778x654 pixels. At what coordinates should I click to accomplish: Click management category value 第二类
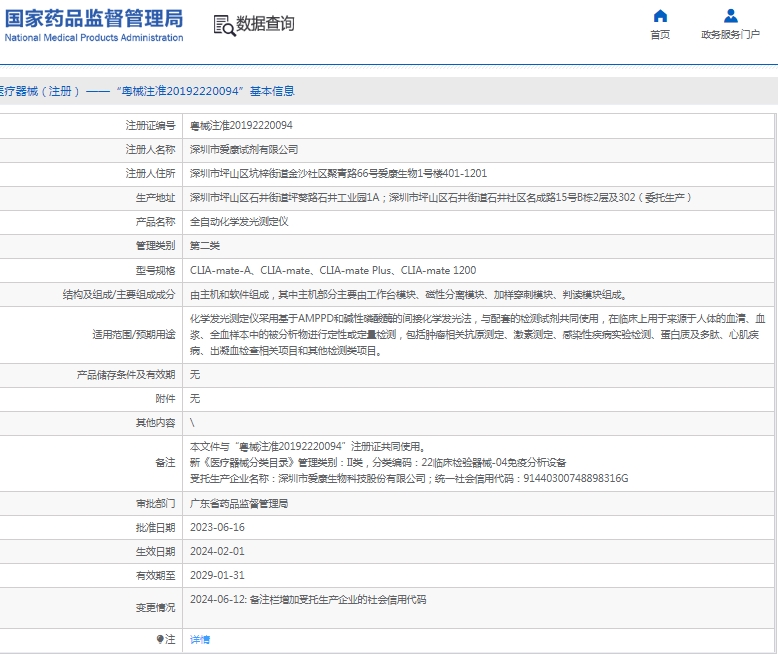click(x=205, y=246)
